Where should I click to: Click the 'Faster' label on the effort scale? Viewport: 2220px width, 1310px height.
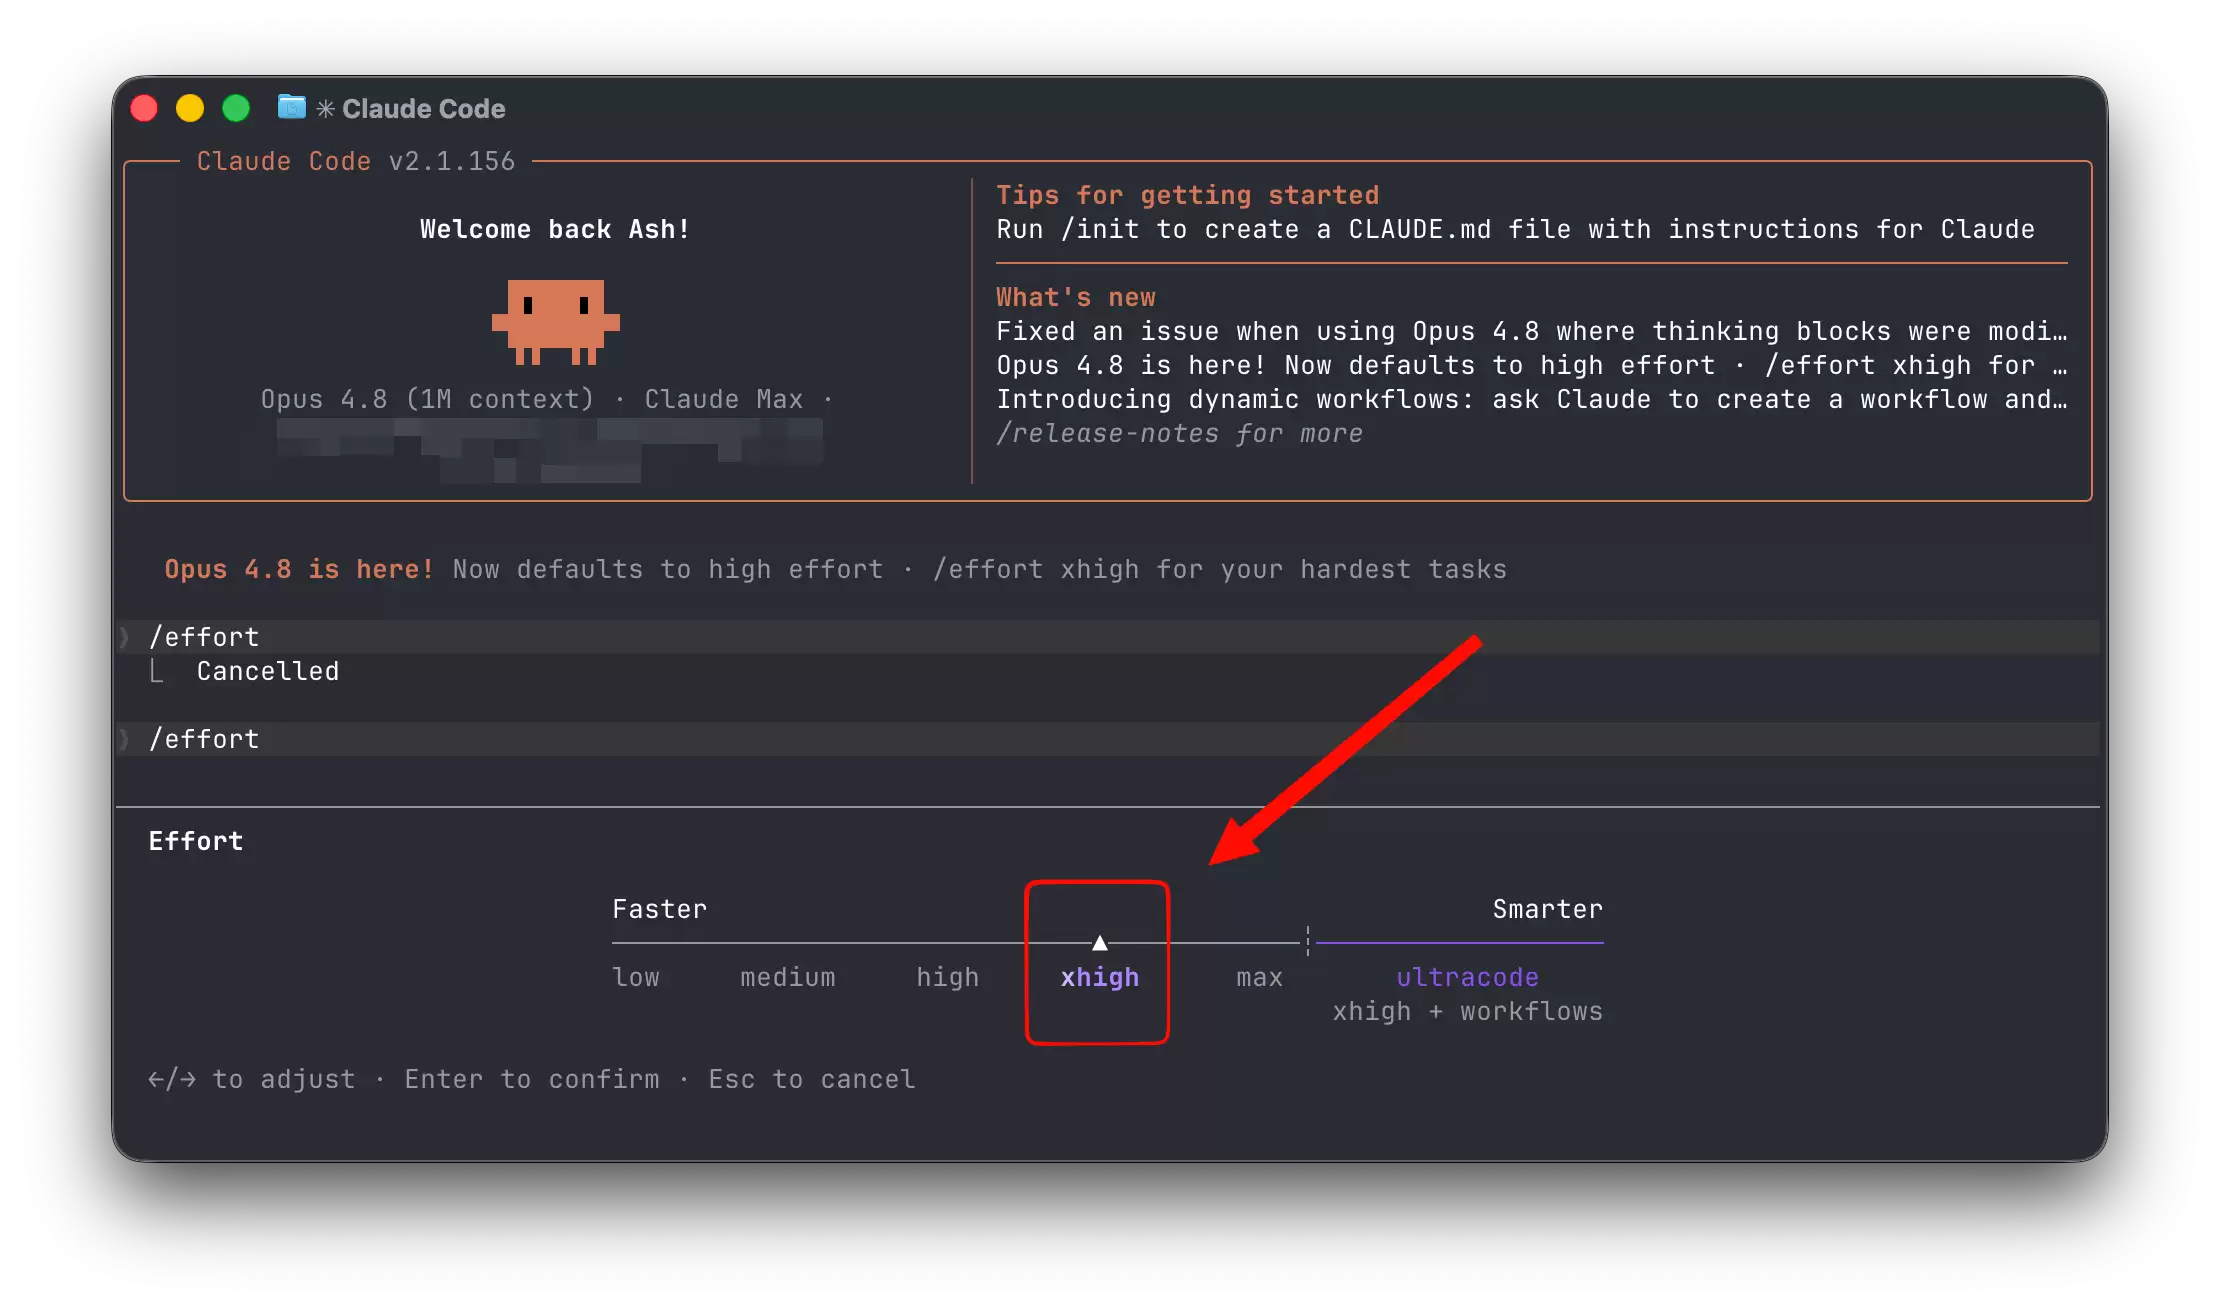(x=660, y=909)
